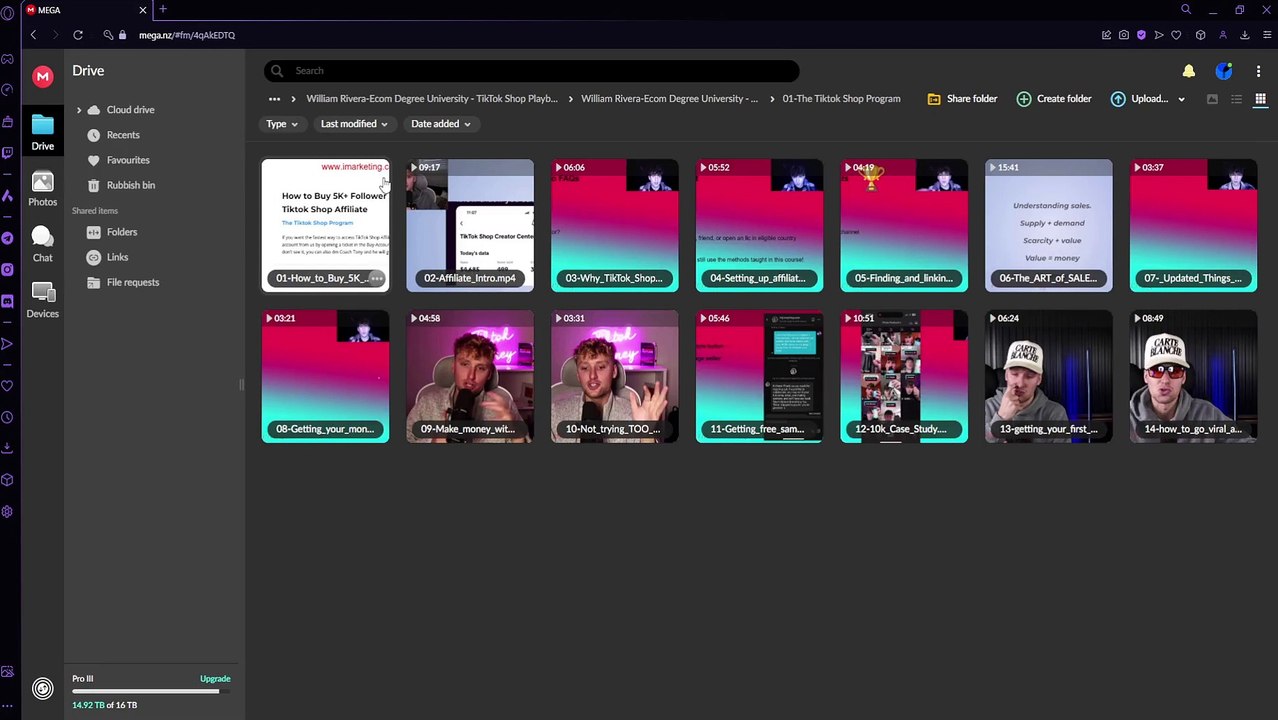Open Instagram in the browser sidebar
Image resolution: width=1278 pixels, height=720 pixels.
(x=7, y=269)
